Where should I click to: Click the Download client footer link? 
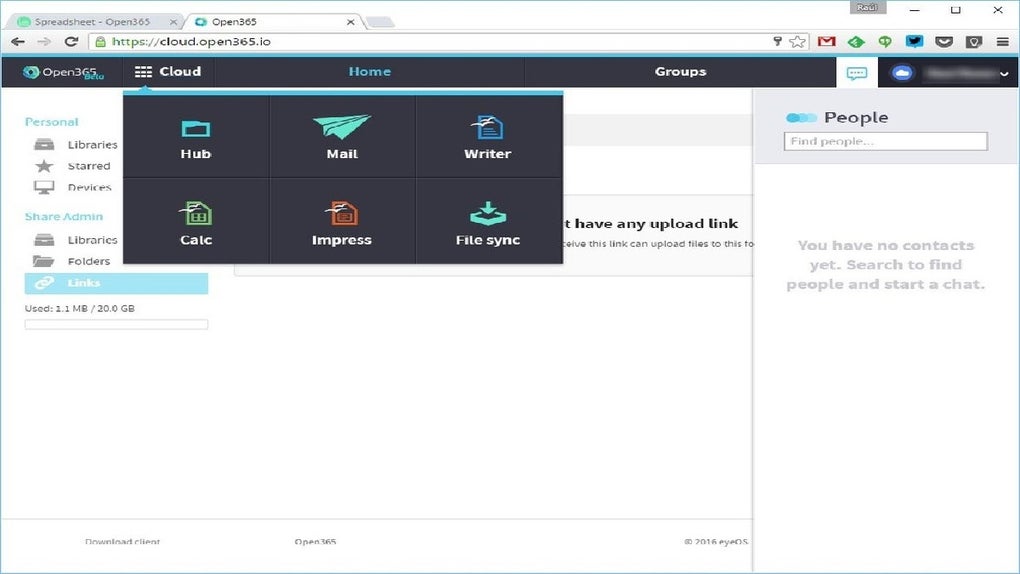point(122,541)
